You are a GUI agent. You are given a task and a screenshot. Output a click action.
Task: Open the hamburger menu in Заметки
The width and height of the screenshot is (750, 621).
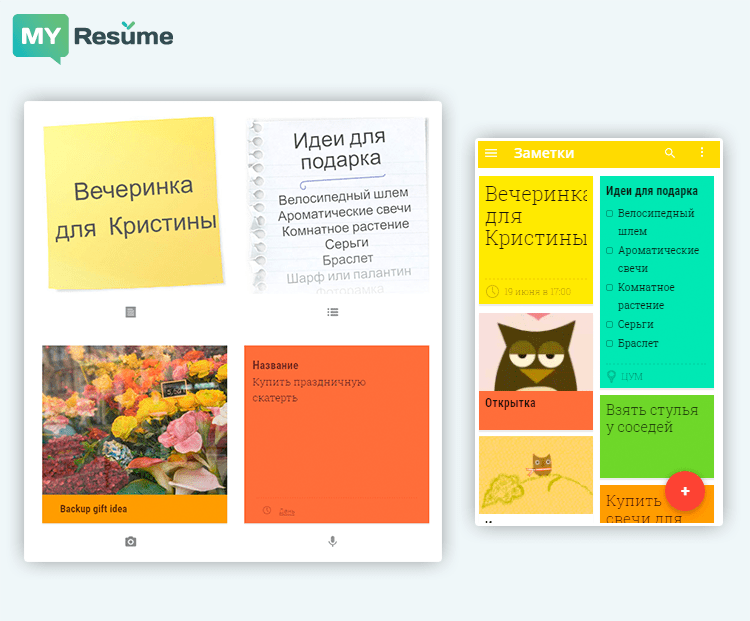pos(491,153)
